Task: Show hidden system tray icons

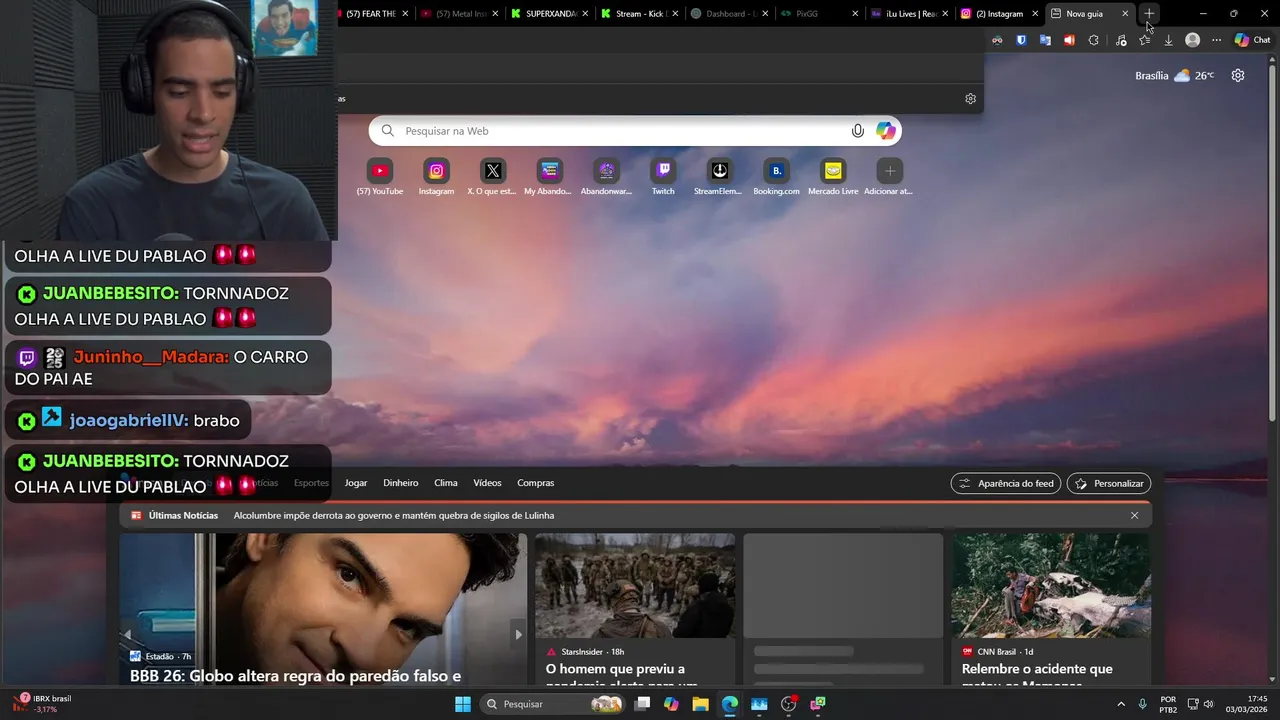Action: point(1121,704)
